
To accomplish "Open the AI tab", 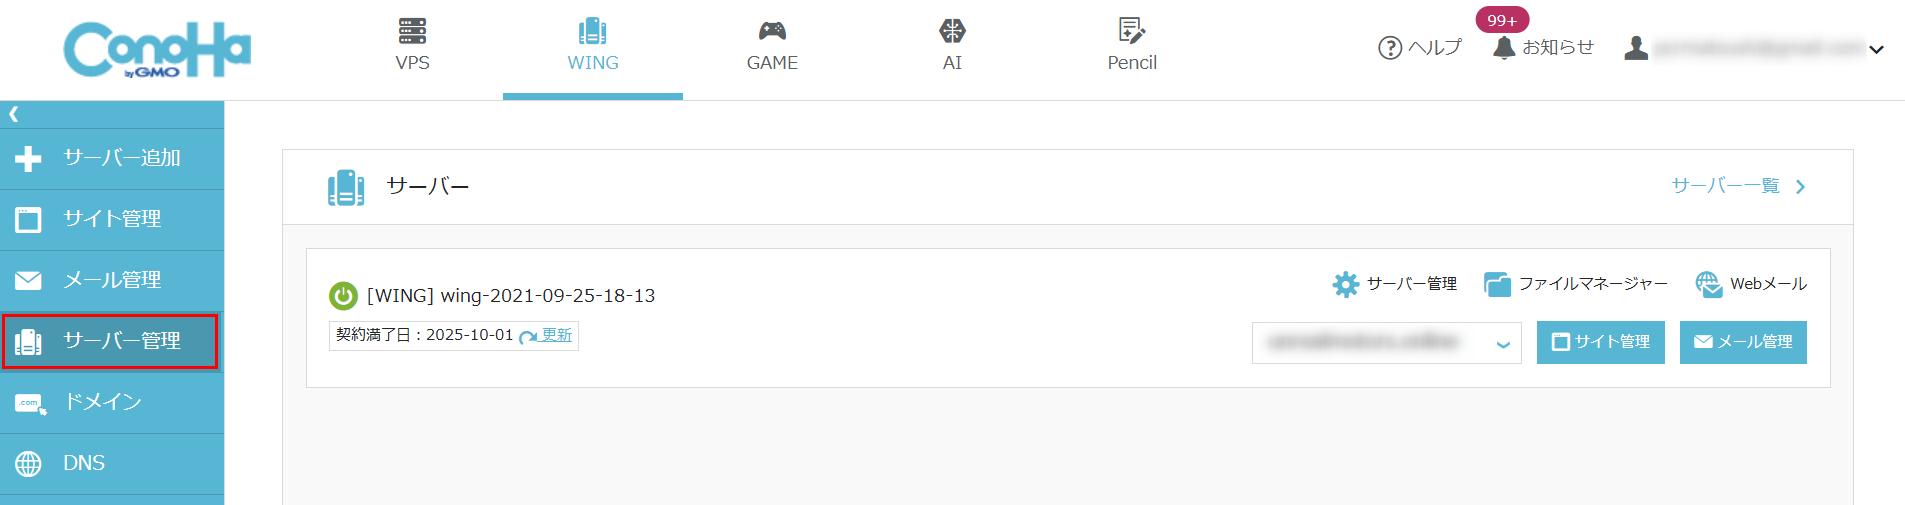I will pos(952,47).
